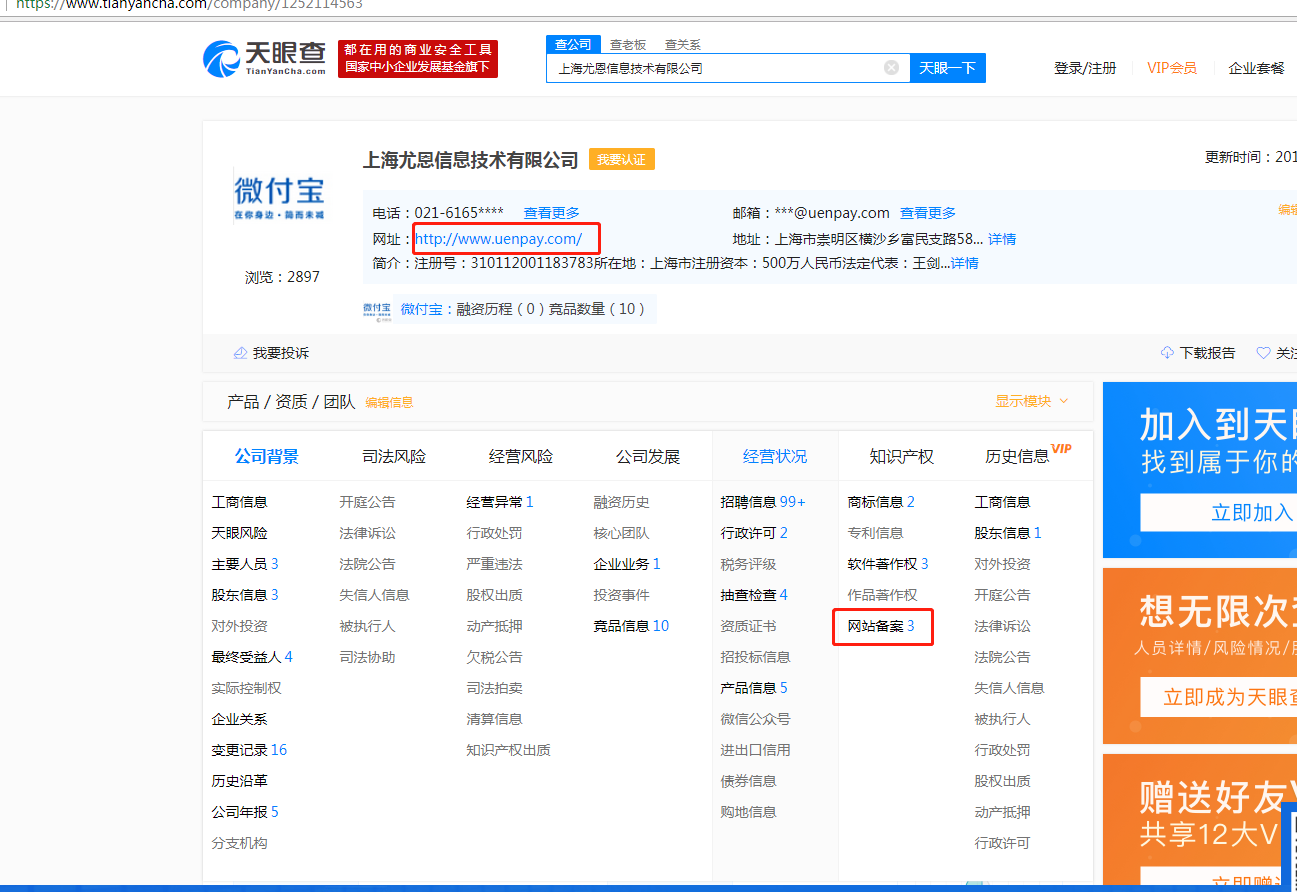Open 企业业务 1 entry
The image size is (1297, 892).
pyautogui.click(x=627, y=564)
